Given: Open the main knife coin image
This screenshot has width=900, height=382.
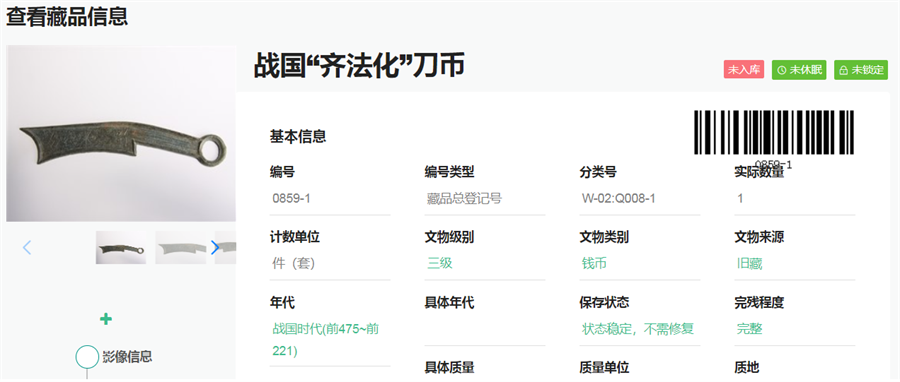Looking at the screenshot, I should (121, 134).
